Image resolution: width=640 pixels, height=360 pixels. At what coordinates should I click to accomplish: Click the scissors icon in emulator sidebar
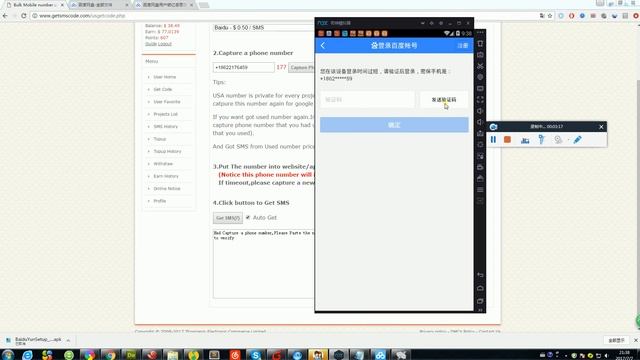(480, 66)
